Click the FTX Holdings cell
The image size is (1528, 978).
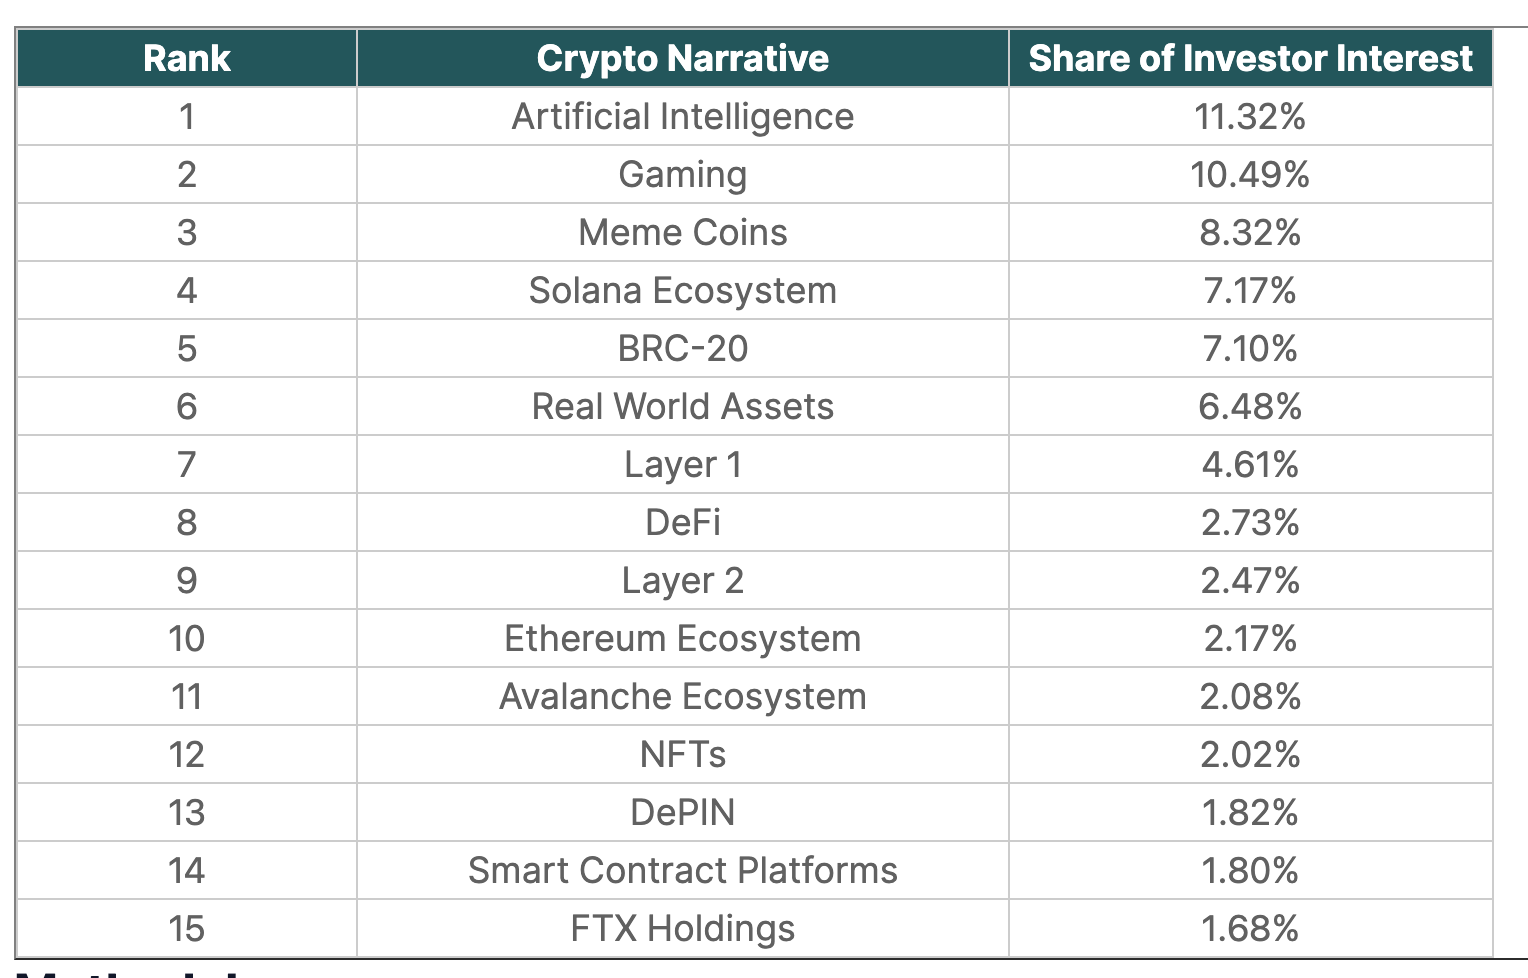(x=682, y=929)
